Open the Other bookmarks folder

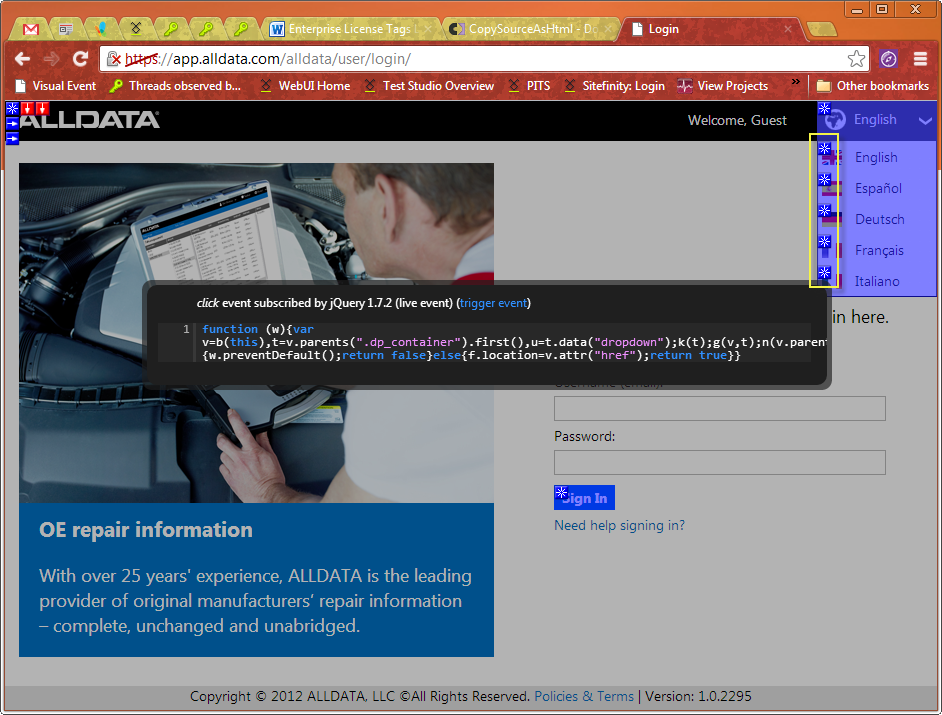(873, 86)
